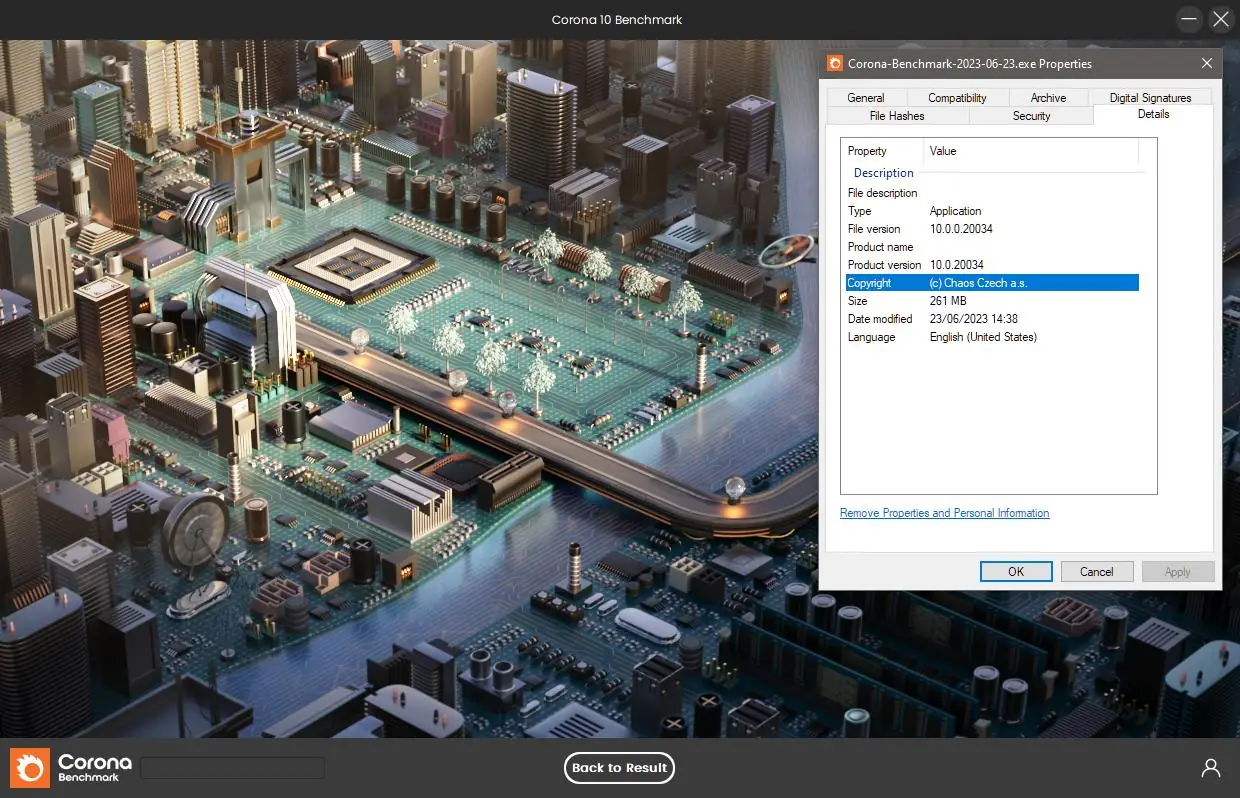
Task: Click the Cancel button
Action: pos(1096,572)
